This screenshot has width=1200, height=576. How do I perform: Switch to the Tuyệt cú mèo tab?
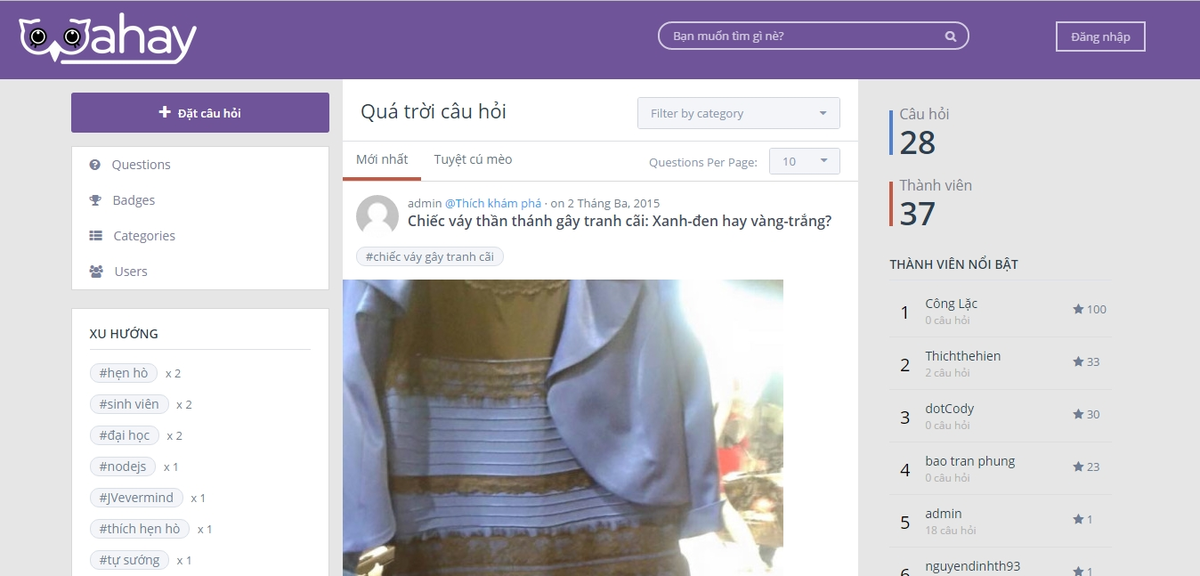coord(473,160)
